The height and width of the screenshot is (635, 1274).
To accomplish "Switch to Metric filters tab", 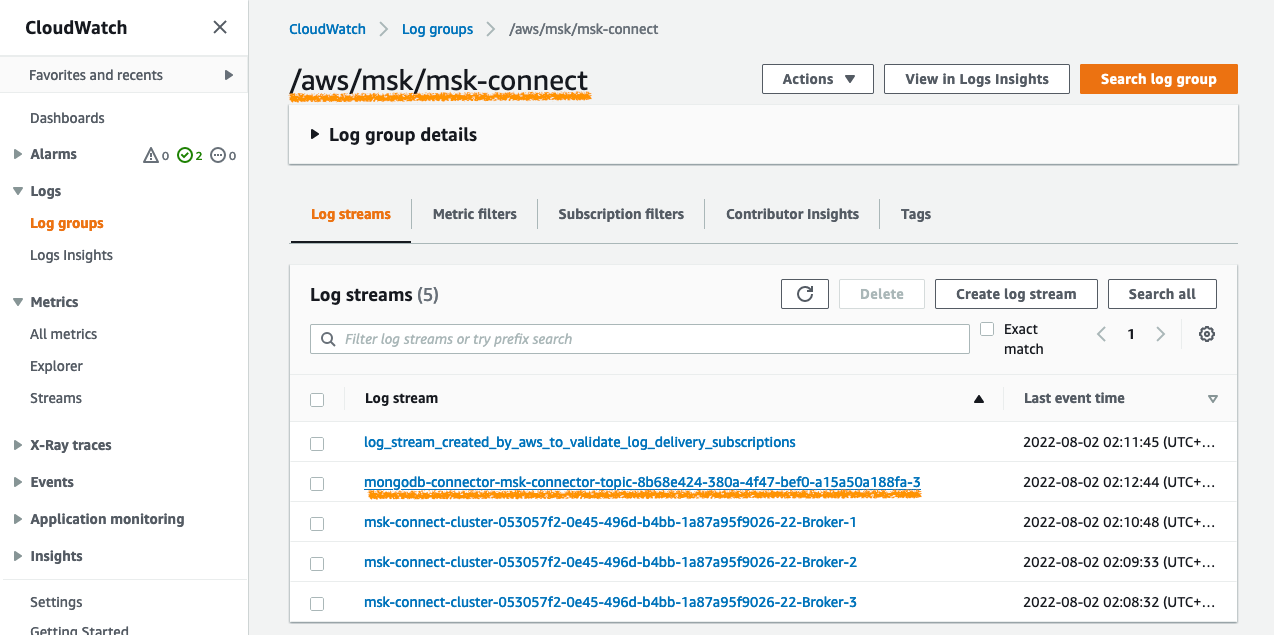I will 475,214.
